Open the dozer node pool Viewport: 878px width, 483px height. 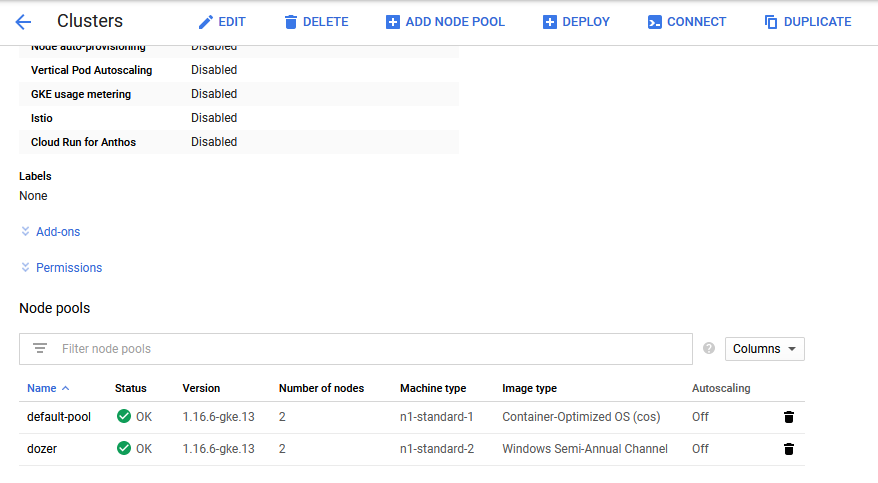(x=42, y=449)
